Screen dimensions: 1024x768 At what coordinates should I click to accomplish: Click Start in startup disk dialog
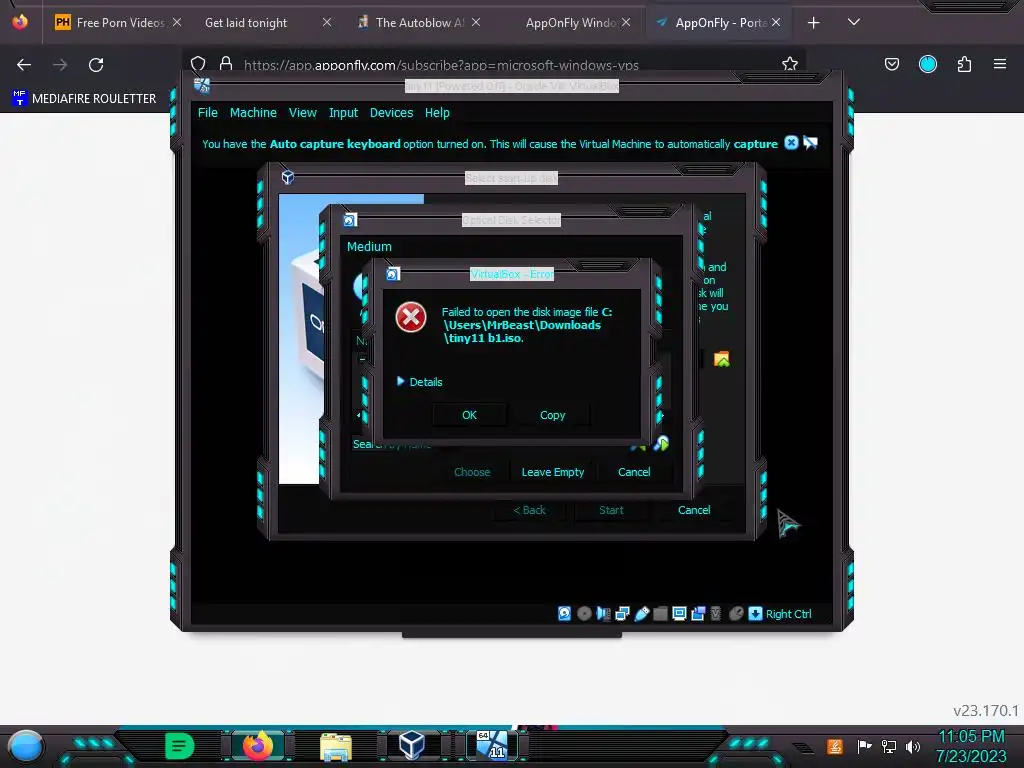click(x=611, y=510)
